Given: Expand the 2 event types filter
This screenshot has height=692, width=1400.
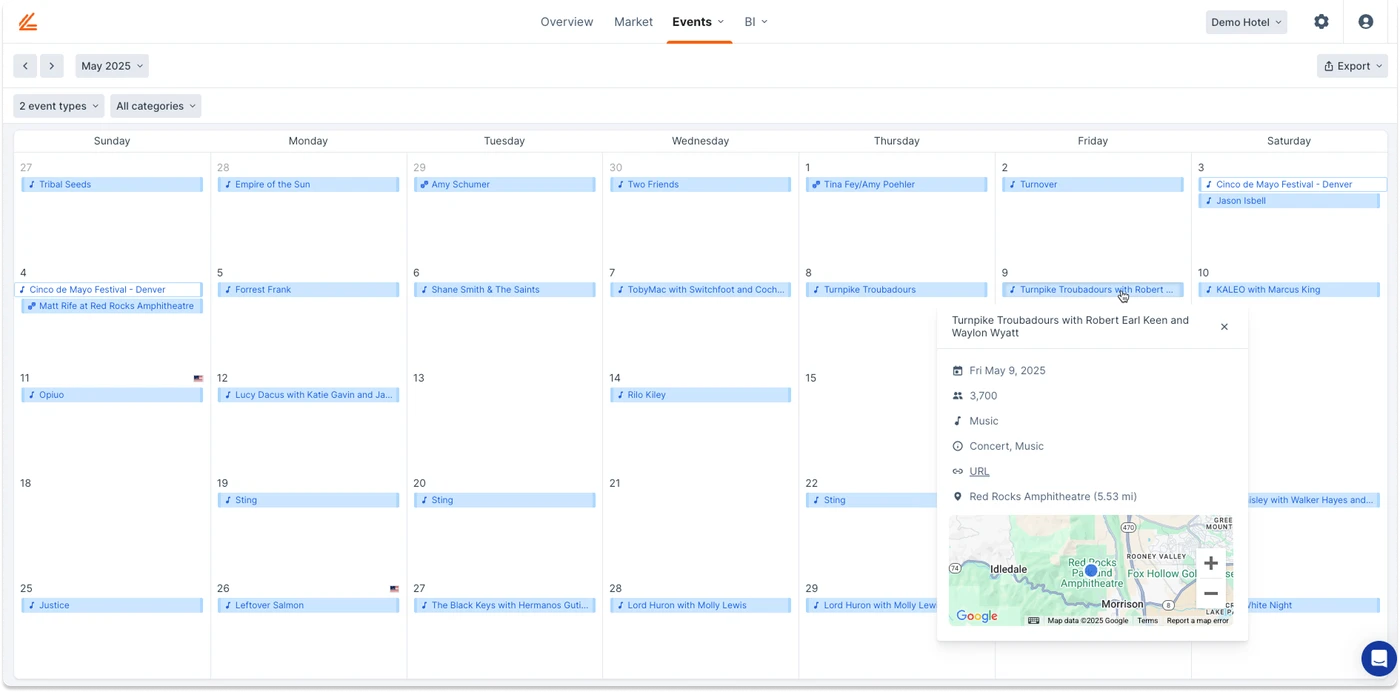Looking at the screenshot, I should tap(59, 106).
